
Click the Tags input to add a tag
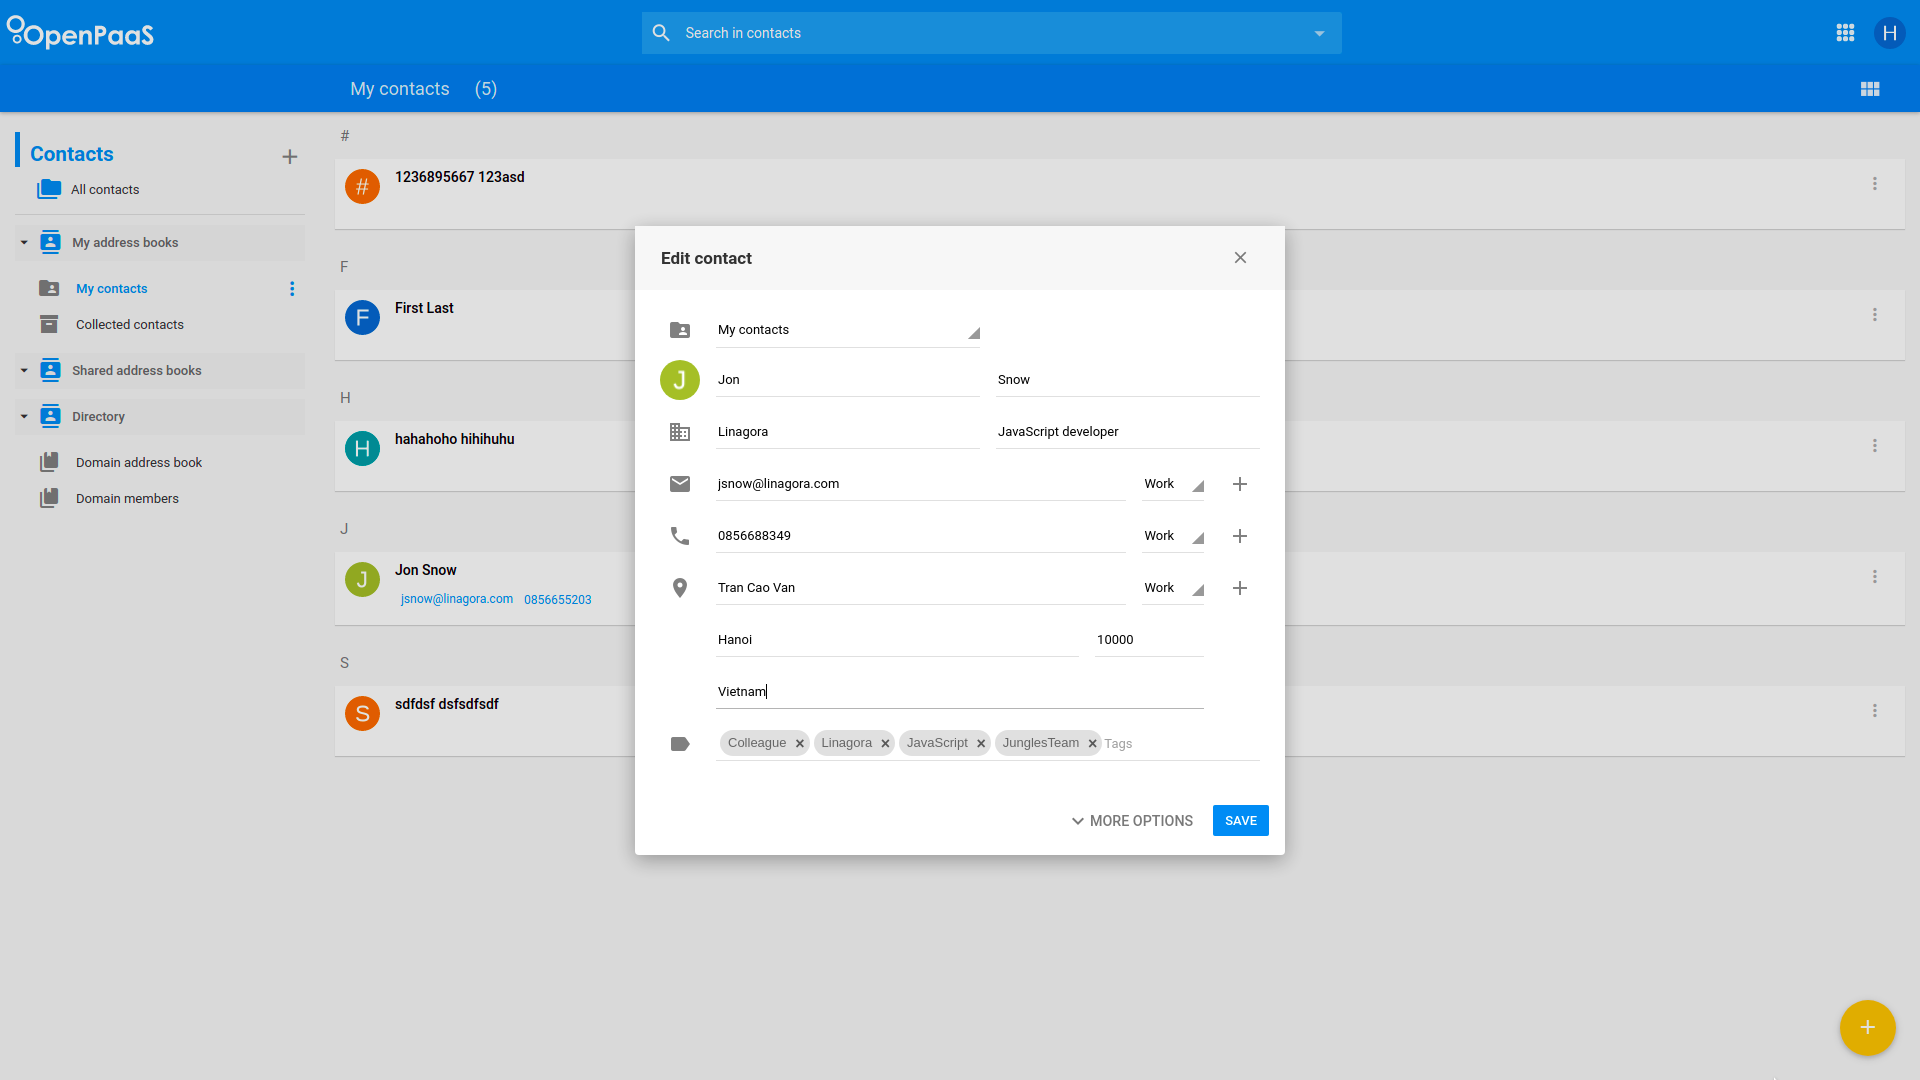click(x=1180, y=744)
